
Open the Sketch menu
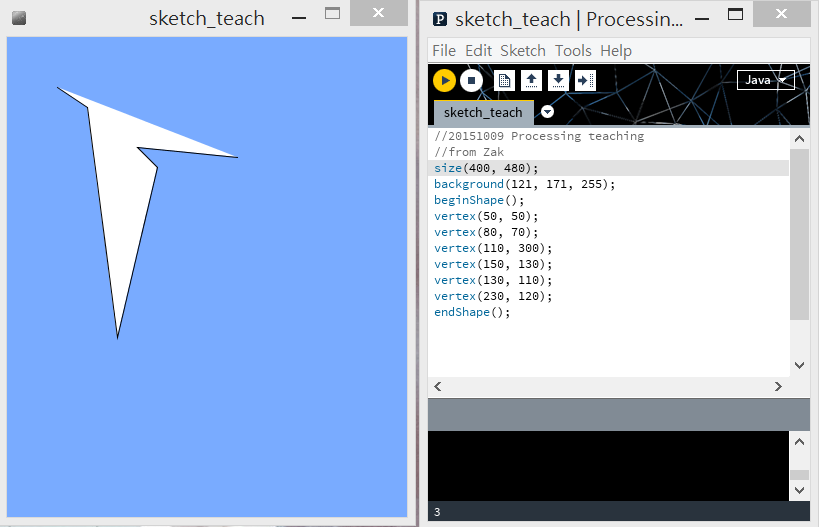click(x=523, y=51)
